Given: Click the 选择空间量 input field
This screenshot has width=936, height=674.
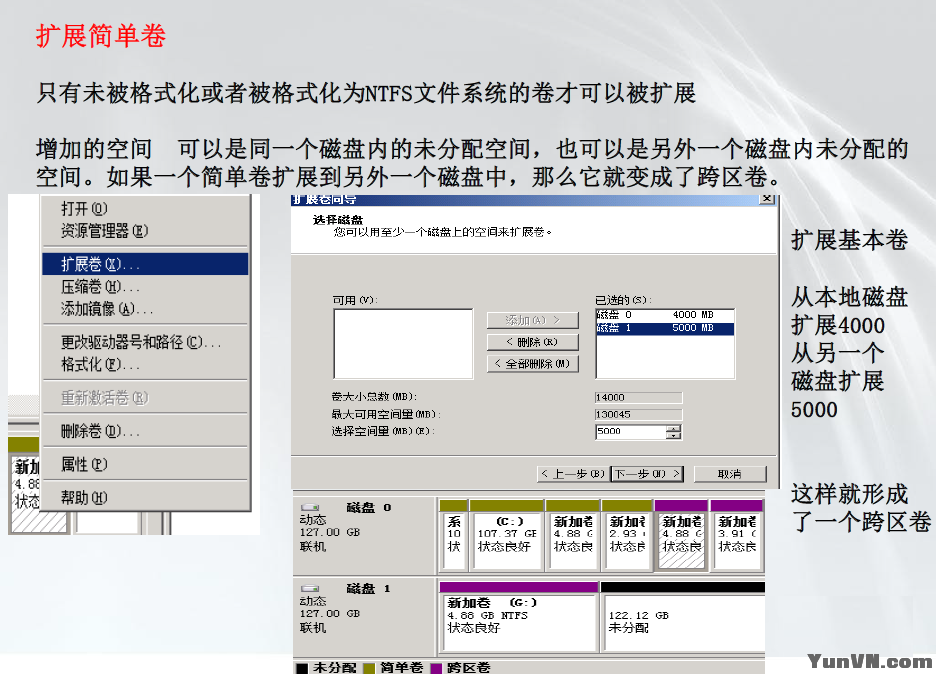Looking at the screenshot, I should point(630,432).
